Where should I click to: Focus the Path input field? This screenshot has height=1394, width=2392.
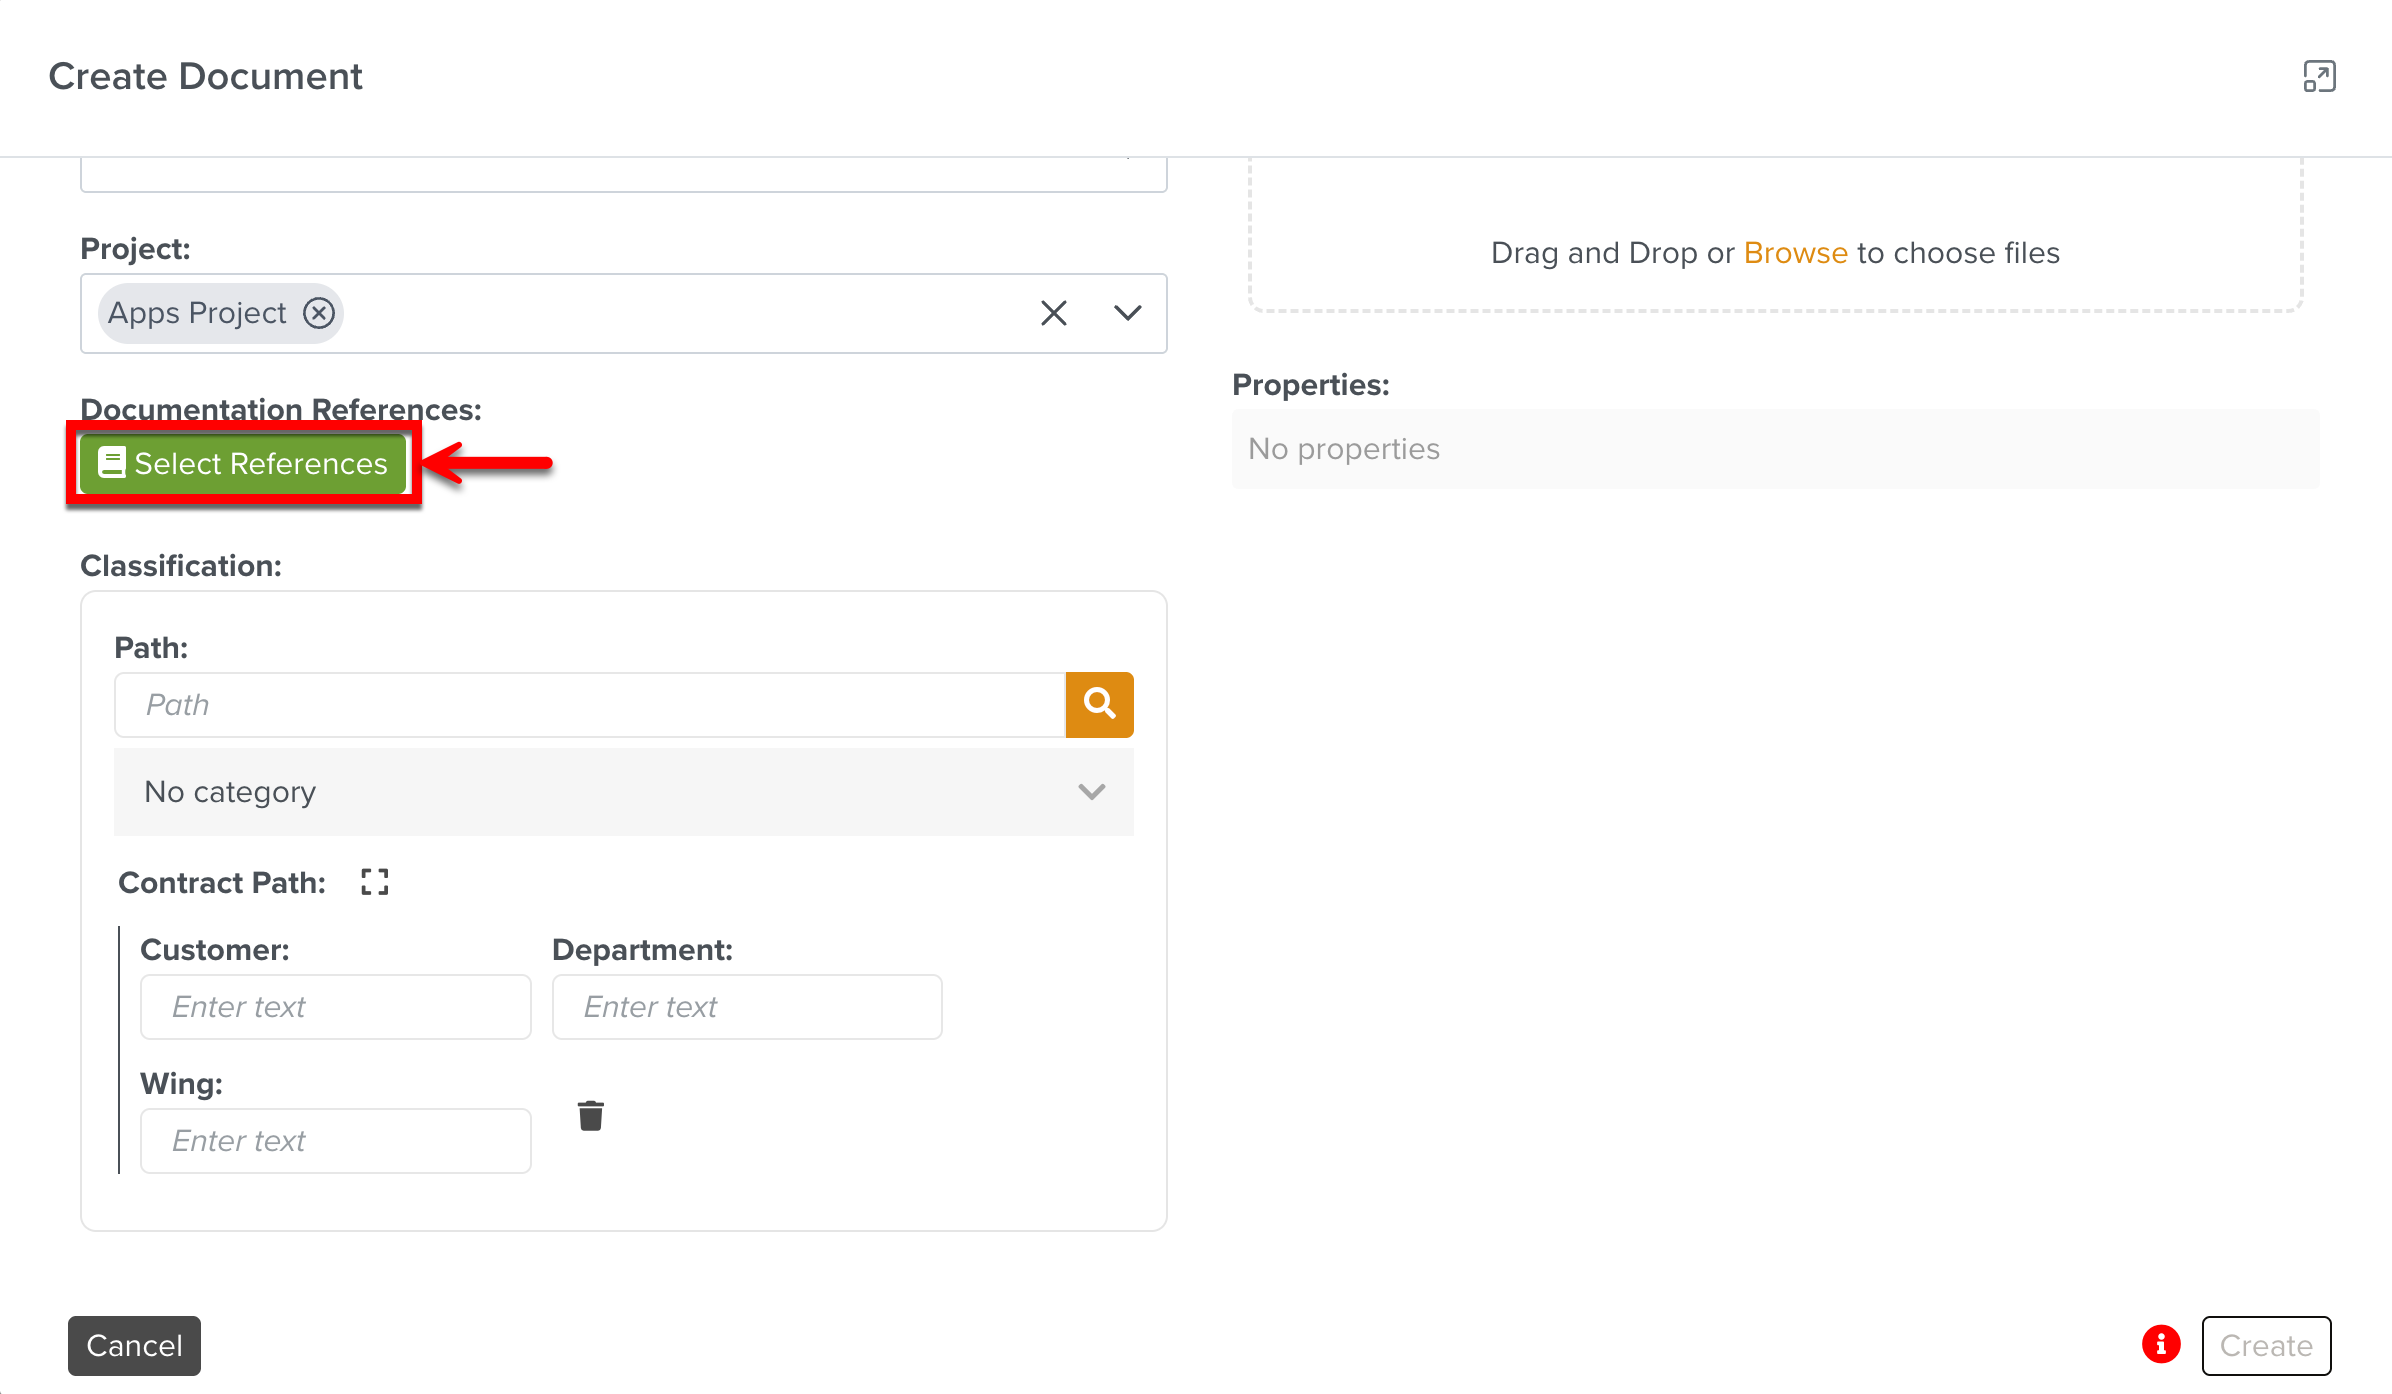[x=590, y=705]
